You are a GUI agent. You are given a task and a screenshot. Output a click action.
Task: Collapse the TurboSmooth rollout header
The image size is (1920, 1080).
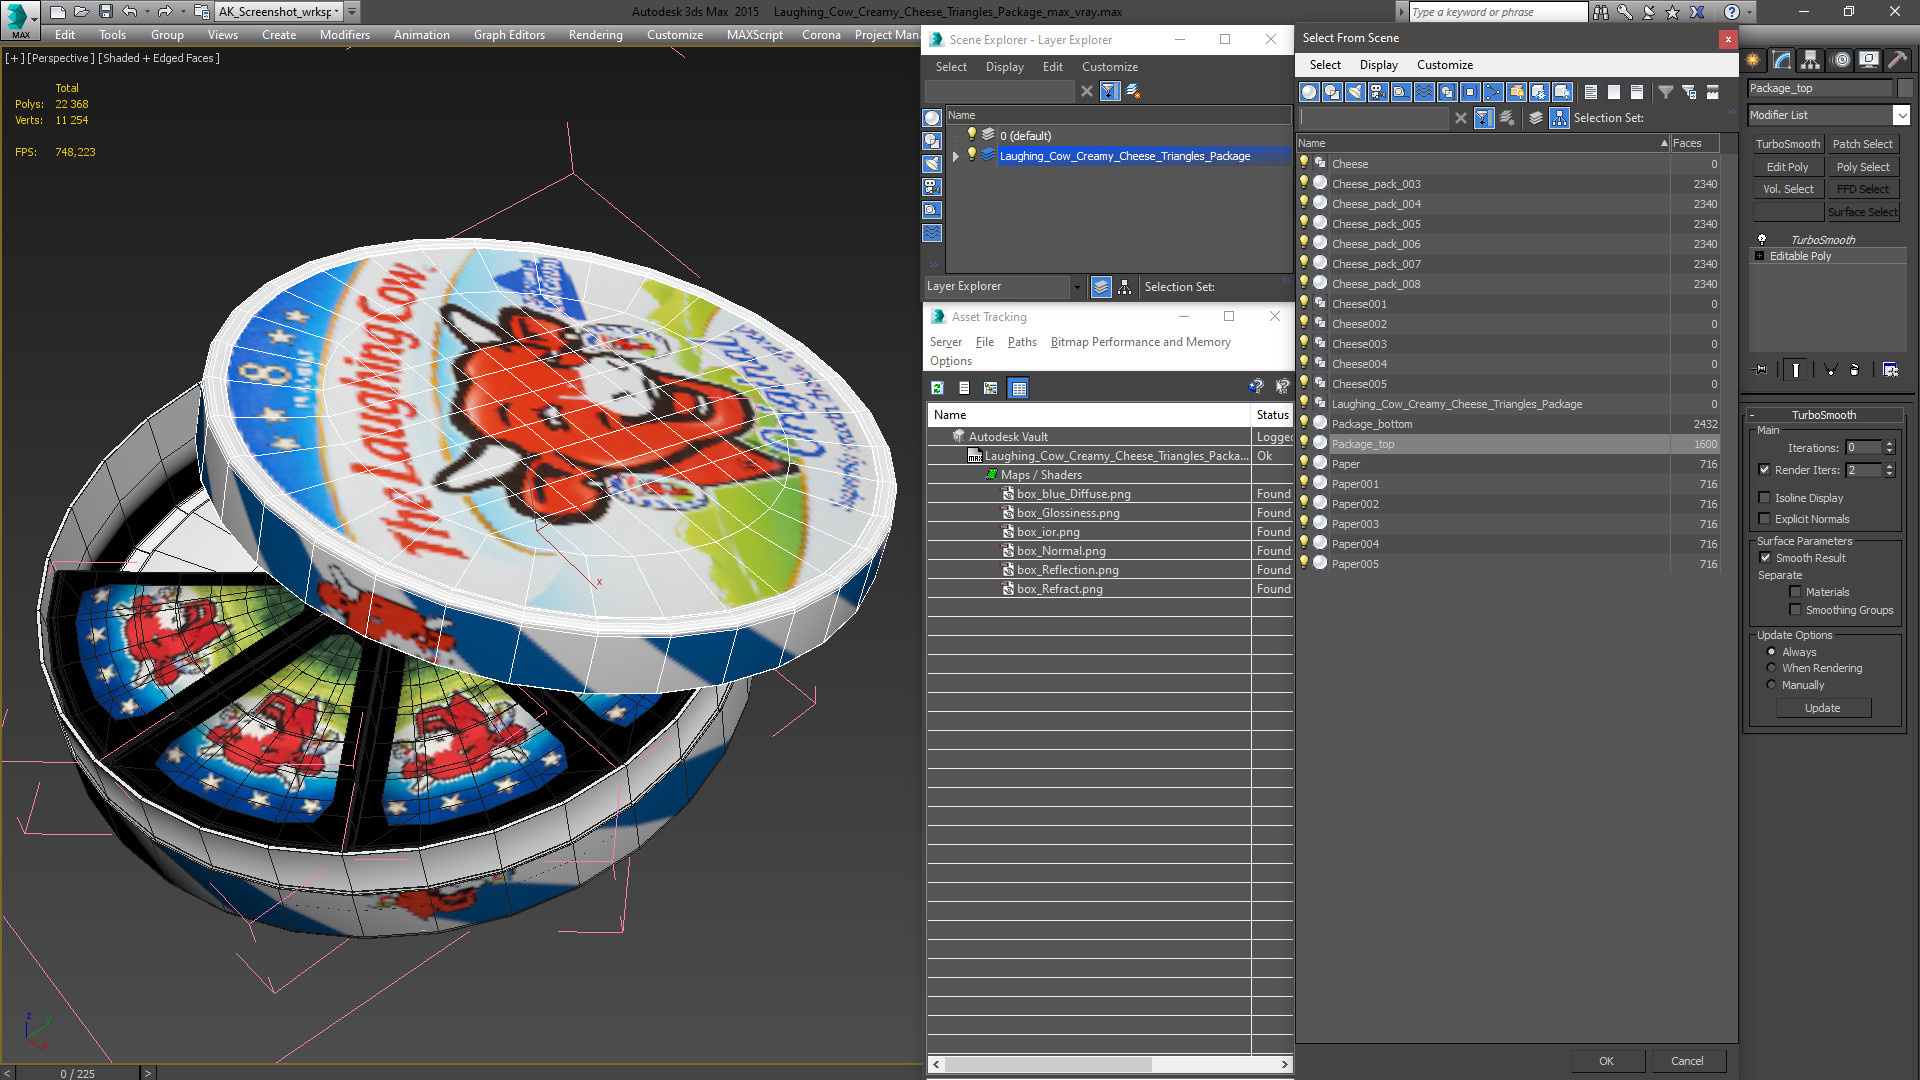[1823, 415]
